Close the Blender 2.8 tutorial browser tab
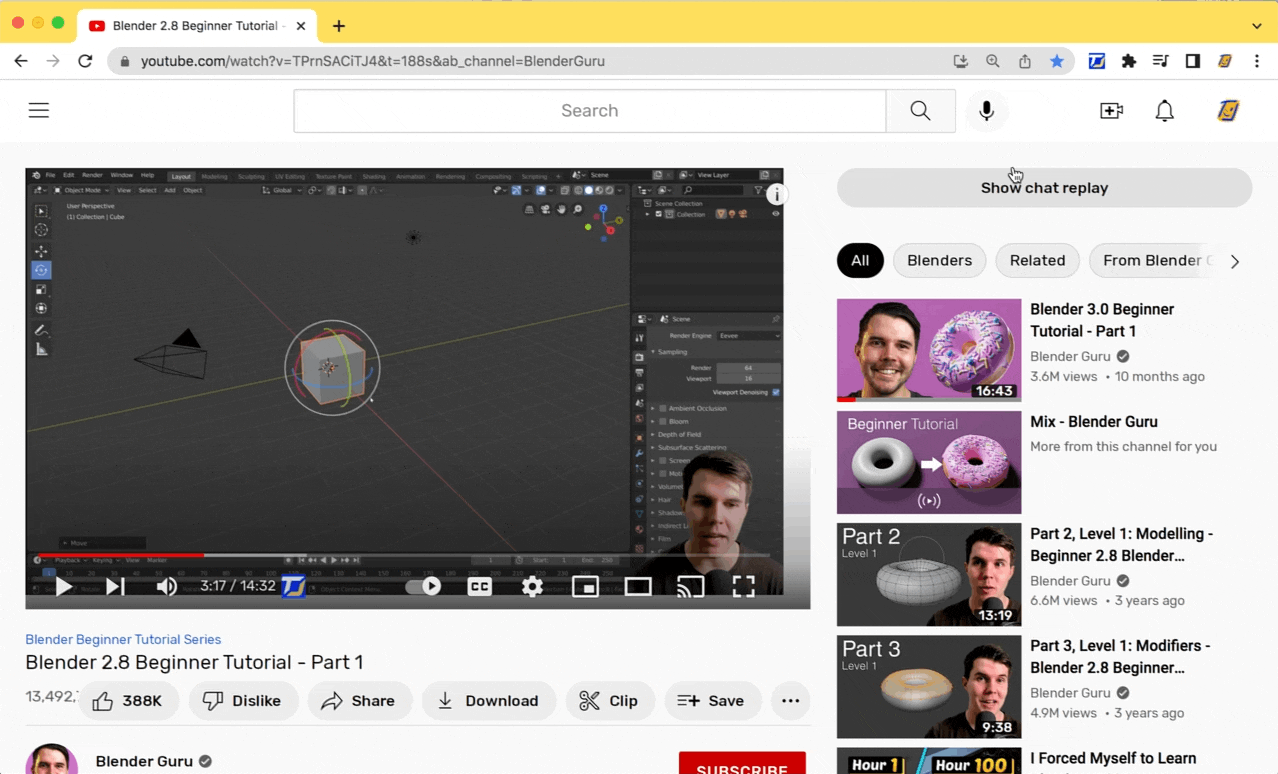The image size is (1278, 774). point(301,26)
